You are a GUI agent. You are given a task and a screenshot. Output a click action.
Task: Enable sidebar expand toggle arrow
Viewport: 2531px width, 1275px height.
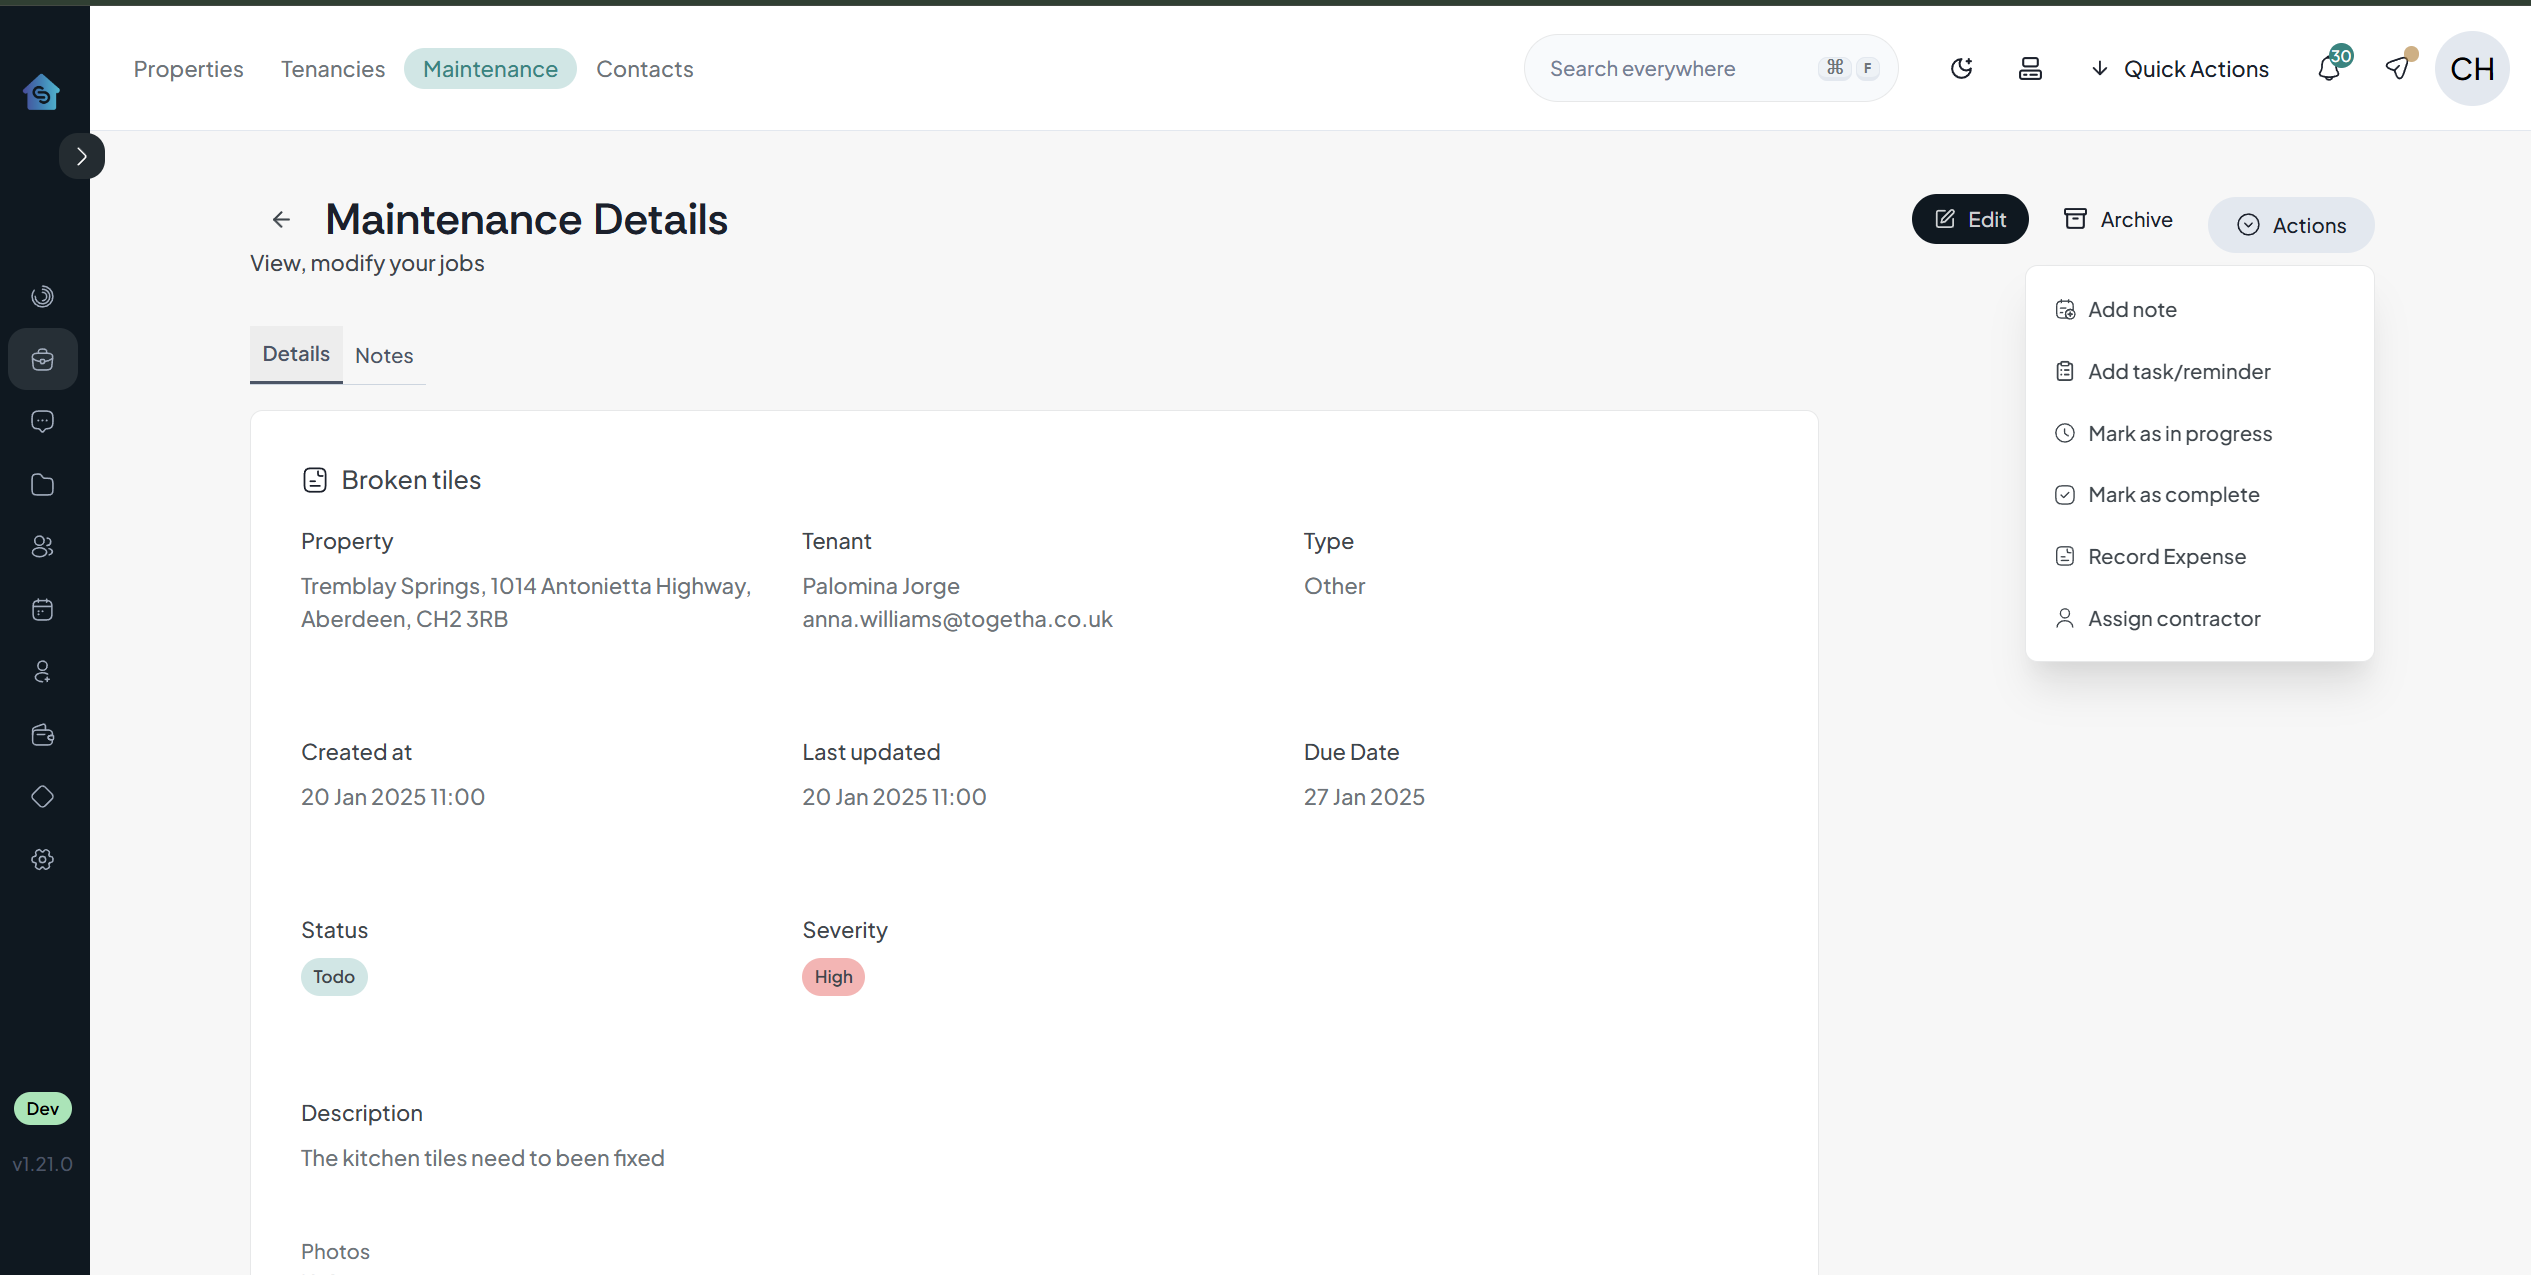[x=81, y=156]
